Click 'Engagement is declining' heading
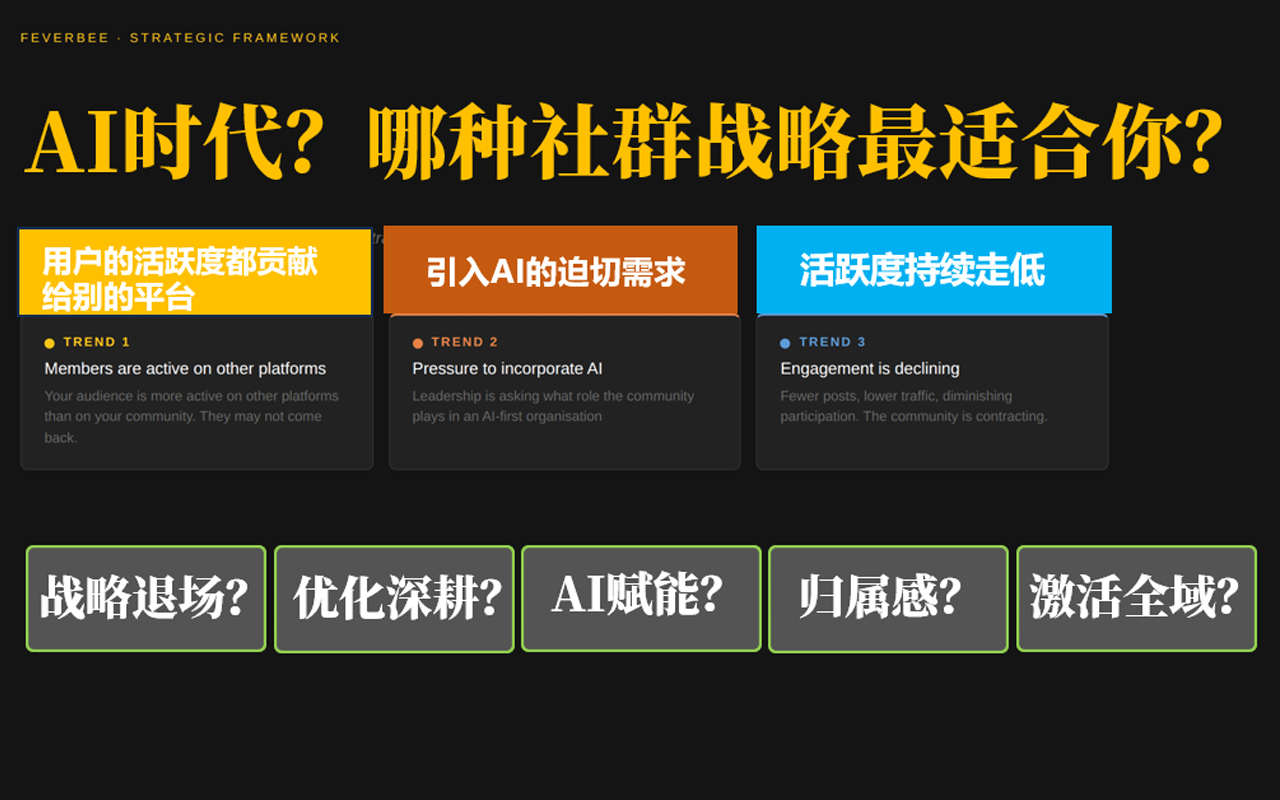This screenshot has width=1280, height=800. pos(870,369)
